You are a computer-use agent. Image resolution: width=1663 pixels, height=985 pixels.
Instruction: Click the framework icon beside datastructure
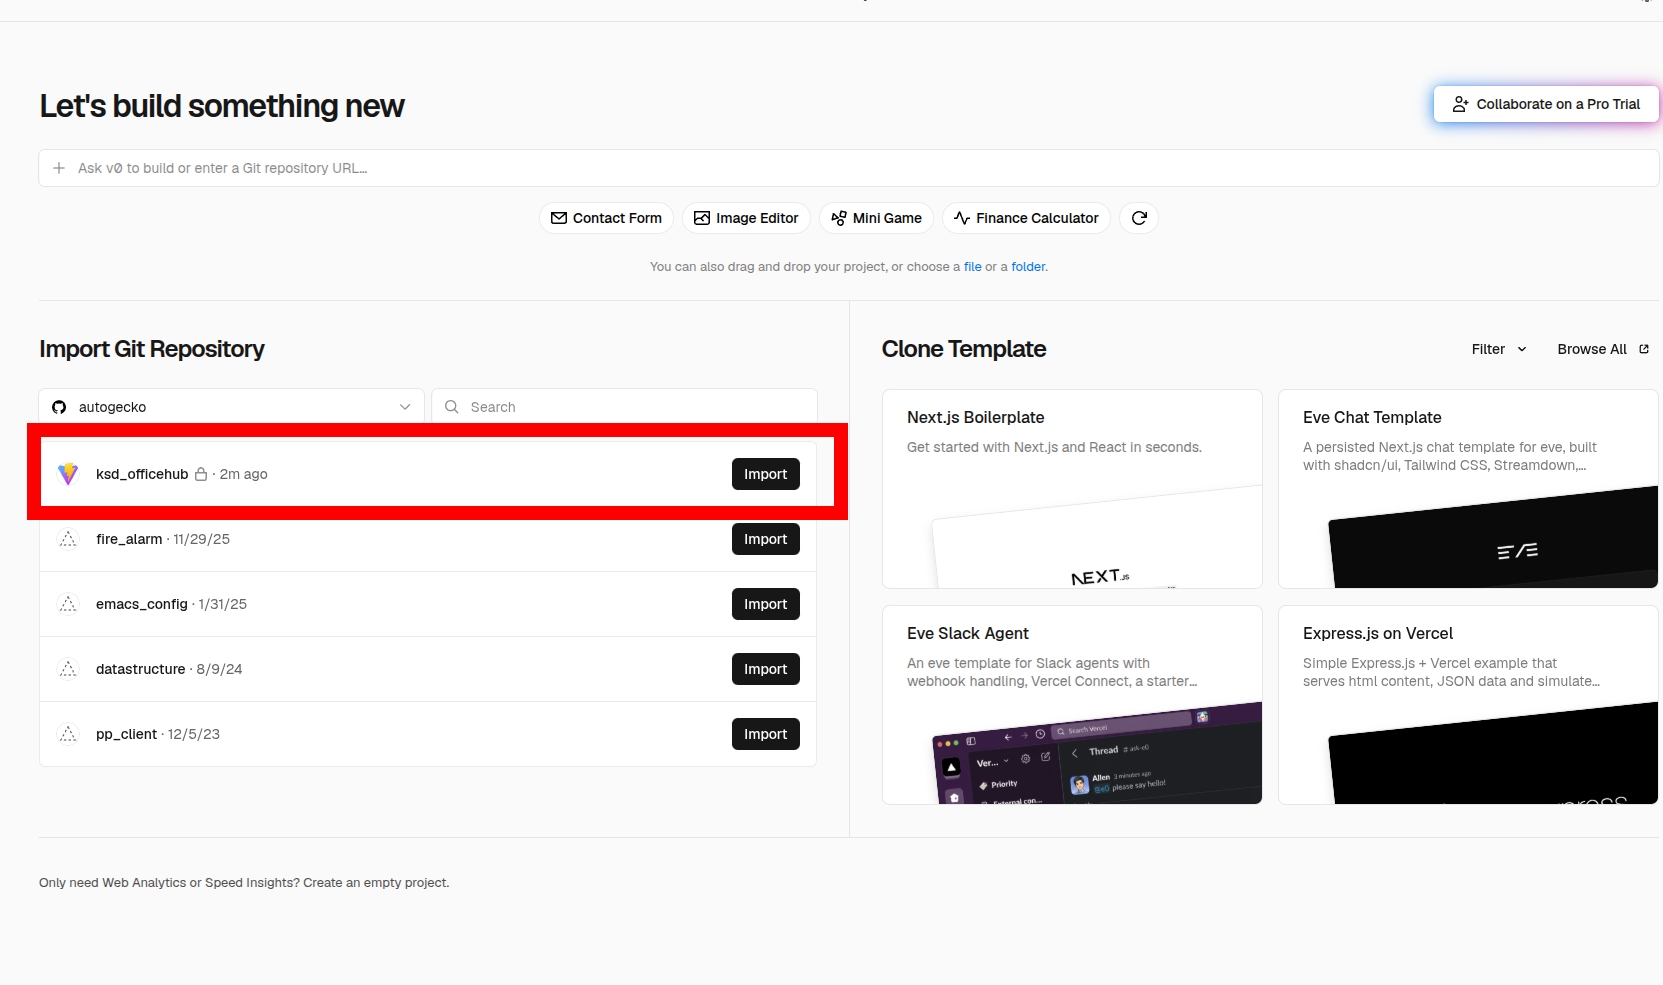coord(68,669)
